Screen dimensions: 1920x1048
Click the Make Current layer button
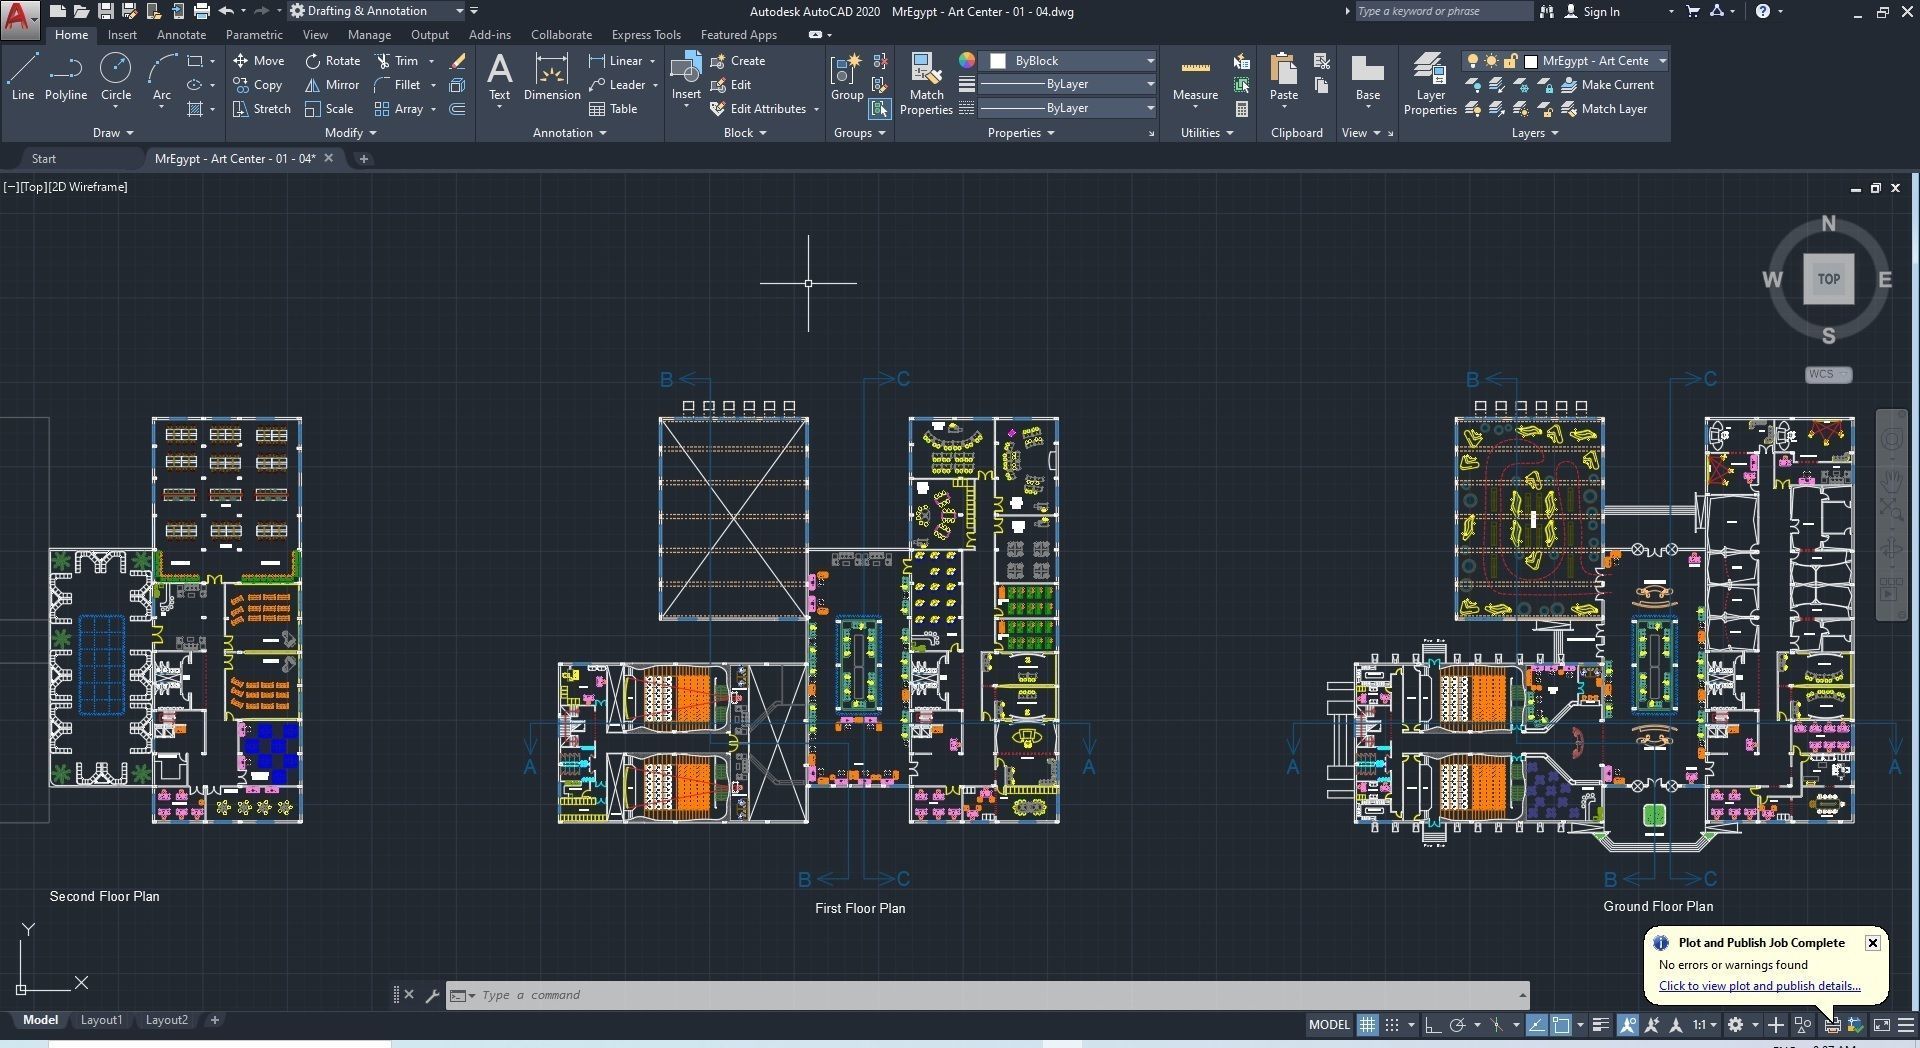tap(1607, 85)
